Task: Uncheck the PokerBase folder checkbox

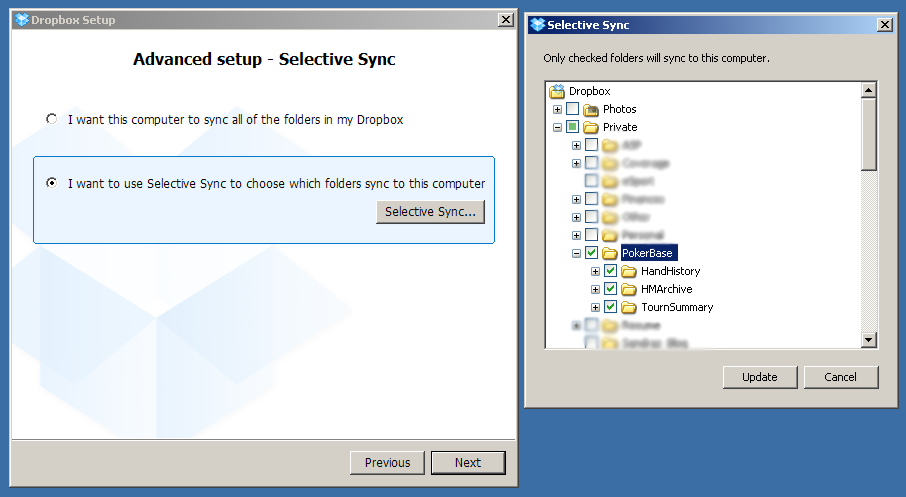Action: click(x=592, y=253)
